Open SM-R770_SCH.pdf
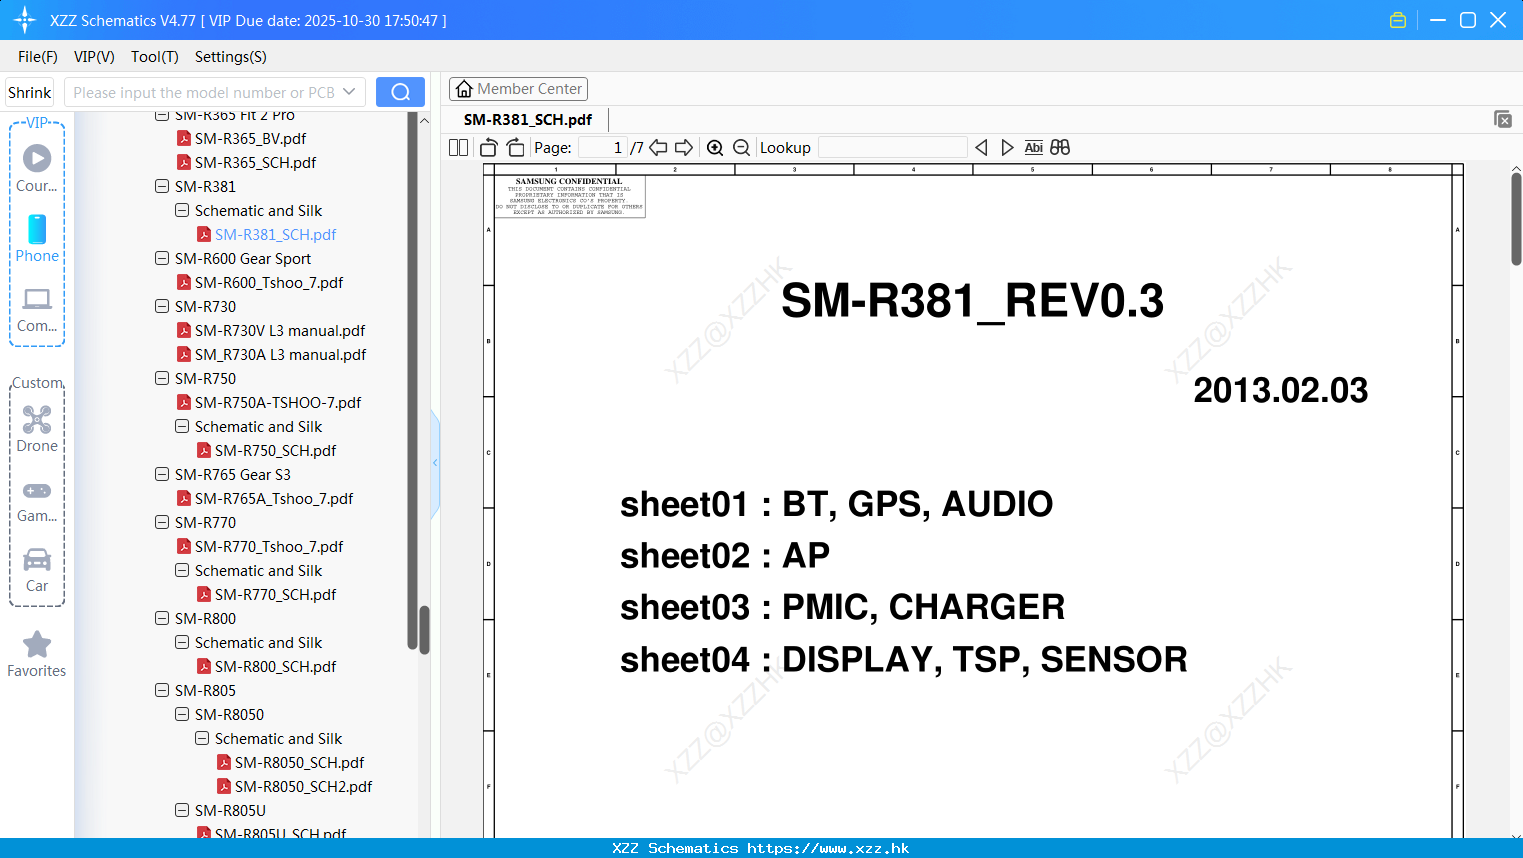1523x858 pixels. [x=275, y=594]
